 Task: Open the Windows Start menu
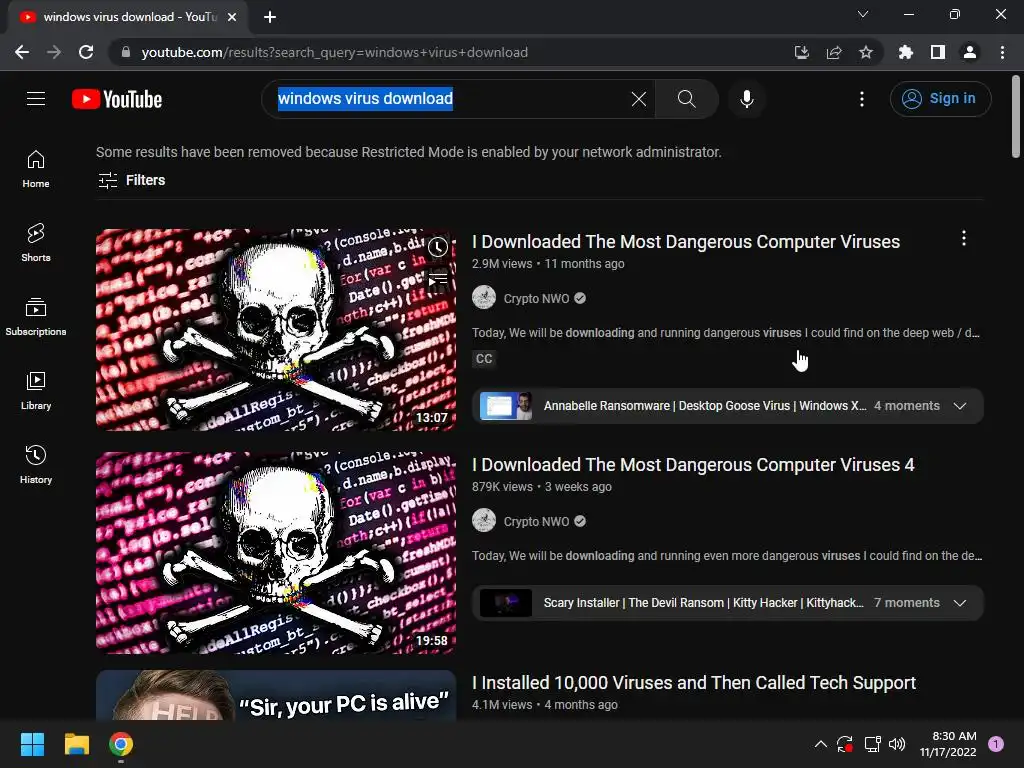32,744
